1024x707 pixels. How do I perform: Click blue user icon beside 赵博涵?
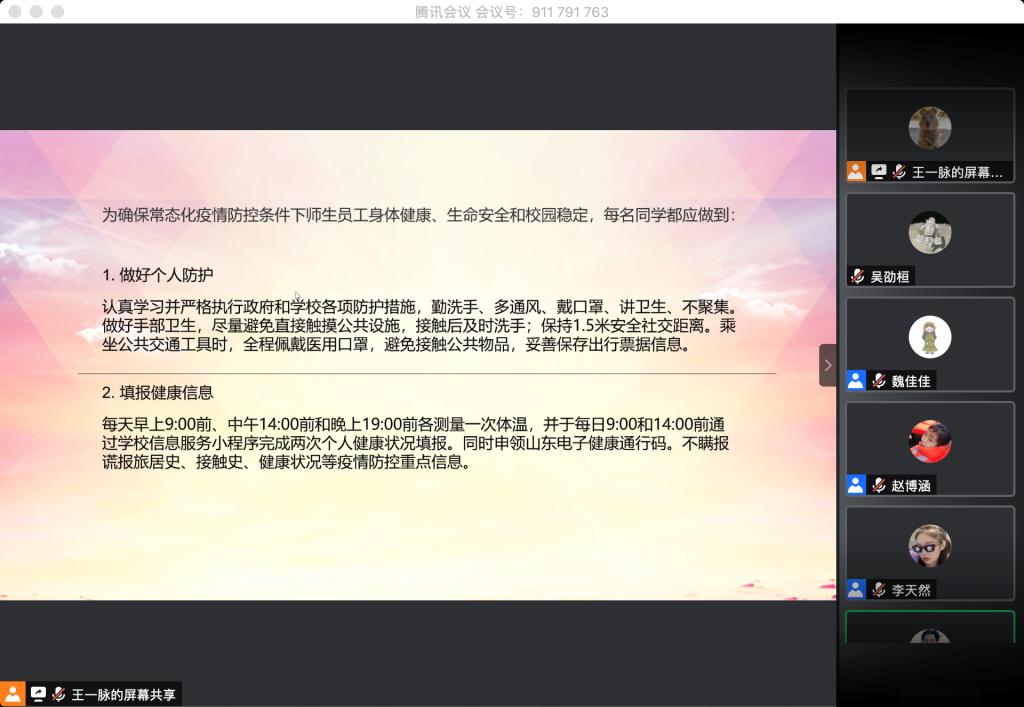[x=856, y=485]
